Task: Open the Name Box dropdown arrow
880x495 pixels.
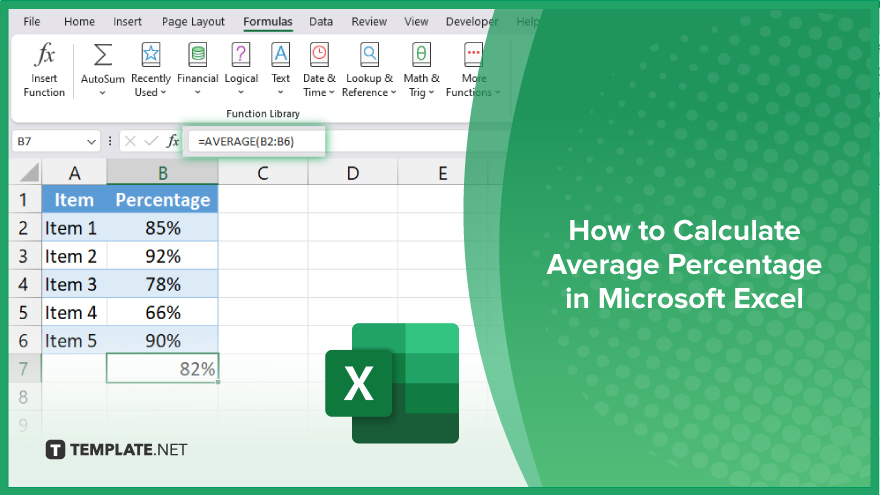Action: coord(91,142)
